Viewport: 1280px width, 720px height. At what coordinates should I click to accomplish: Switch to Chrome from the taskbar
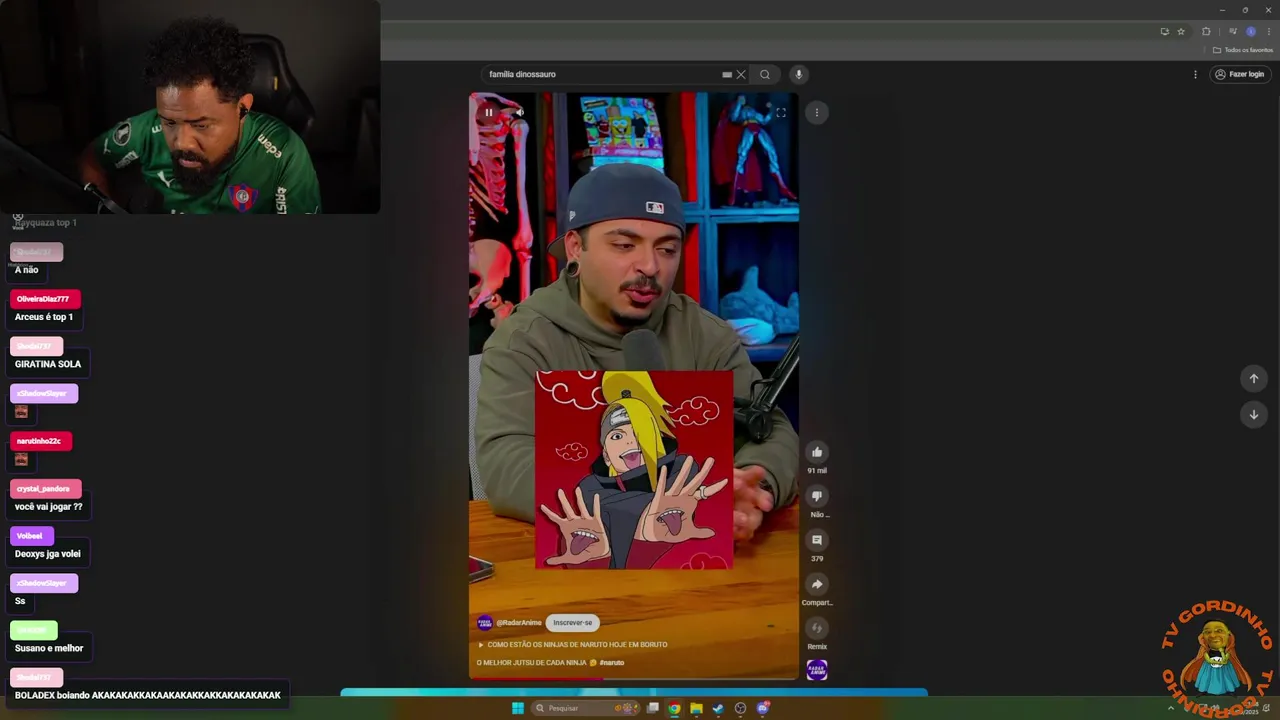pyautogui.click(x=675, y=708)
